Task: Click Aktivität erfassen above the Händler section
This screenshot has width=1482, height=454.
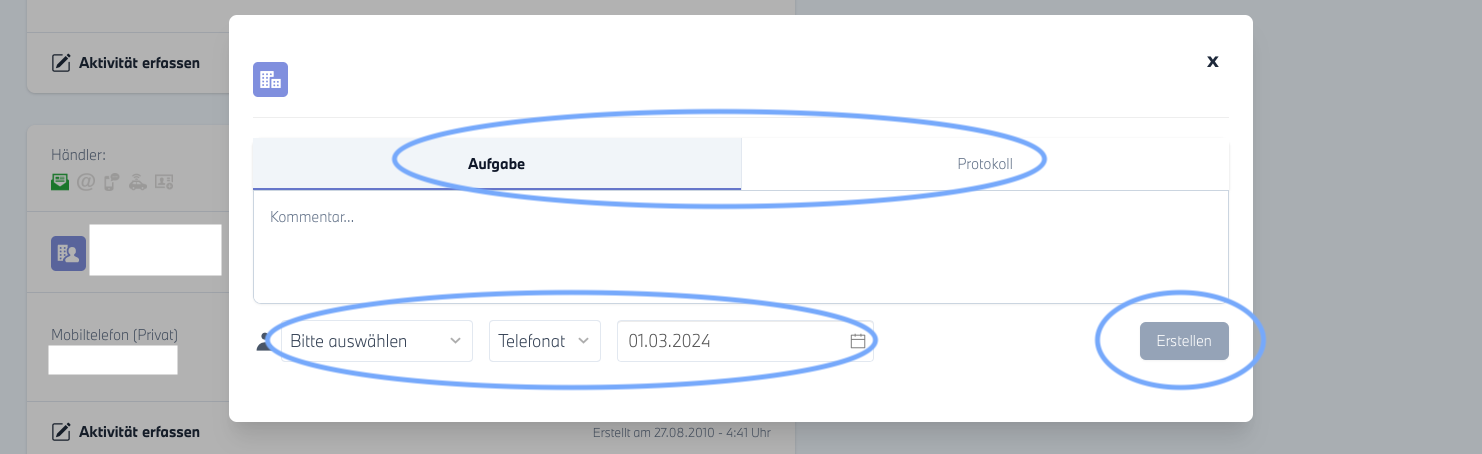Action: point(139,63)
